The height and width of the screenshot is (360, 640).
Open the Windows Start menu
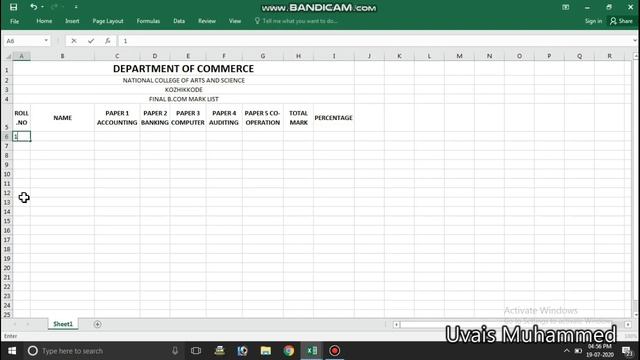coord(12,351)
